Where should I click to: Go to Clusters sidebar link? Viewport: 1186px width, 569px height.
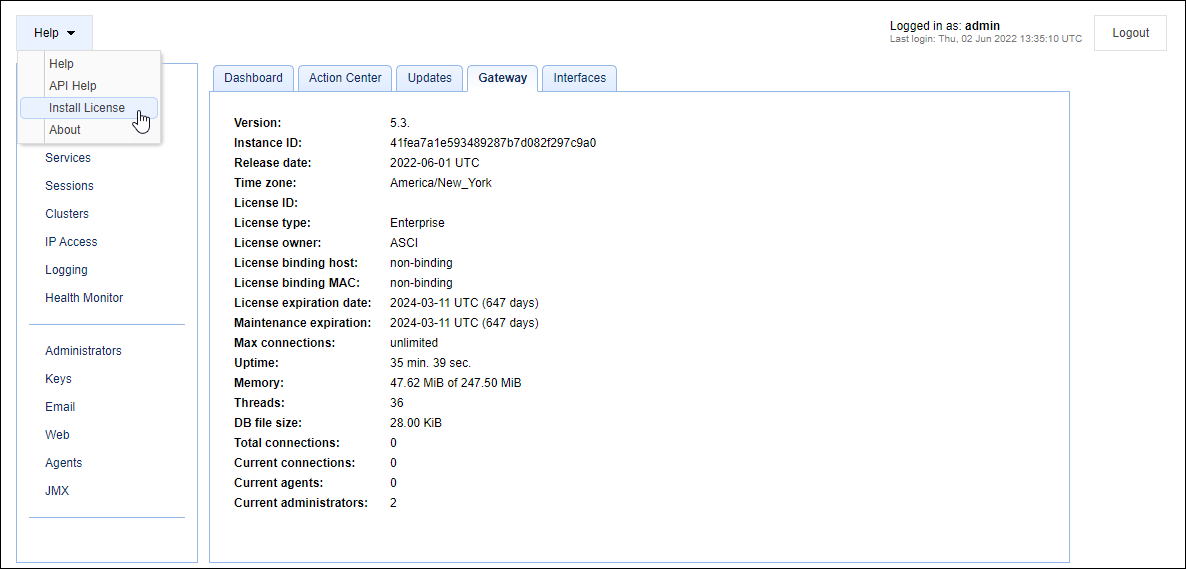[x=67, y=214]
